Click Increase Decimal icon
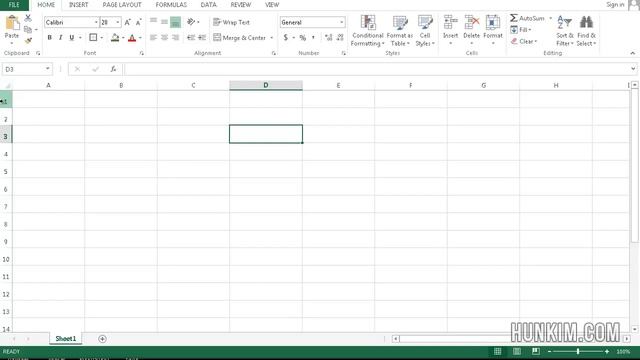Image resolution: width=640 pixels, height=360 pixels. pos(329,38)
